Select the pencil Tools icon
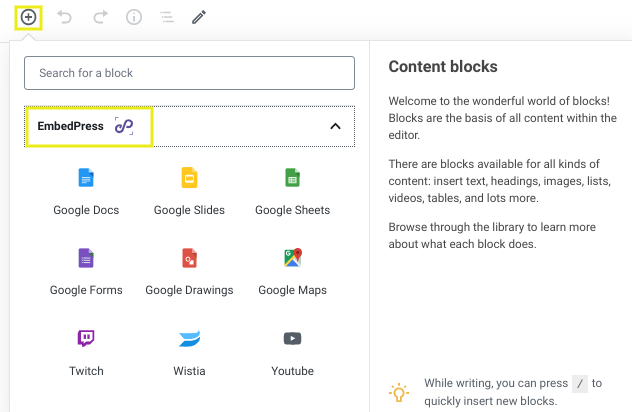Viewport: 632px width, 412px height. [199, 17]
